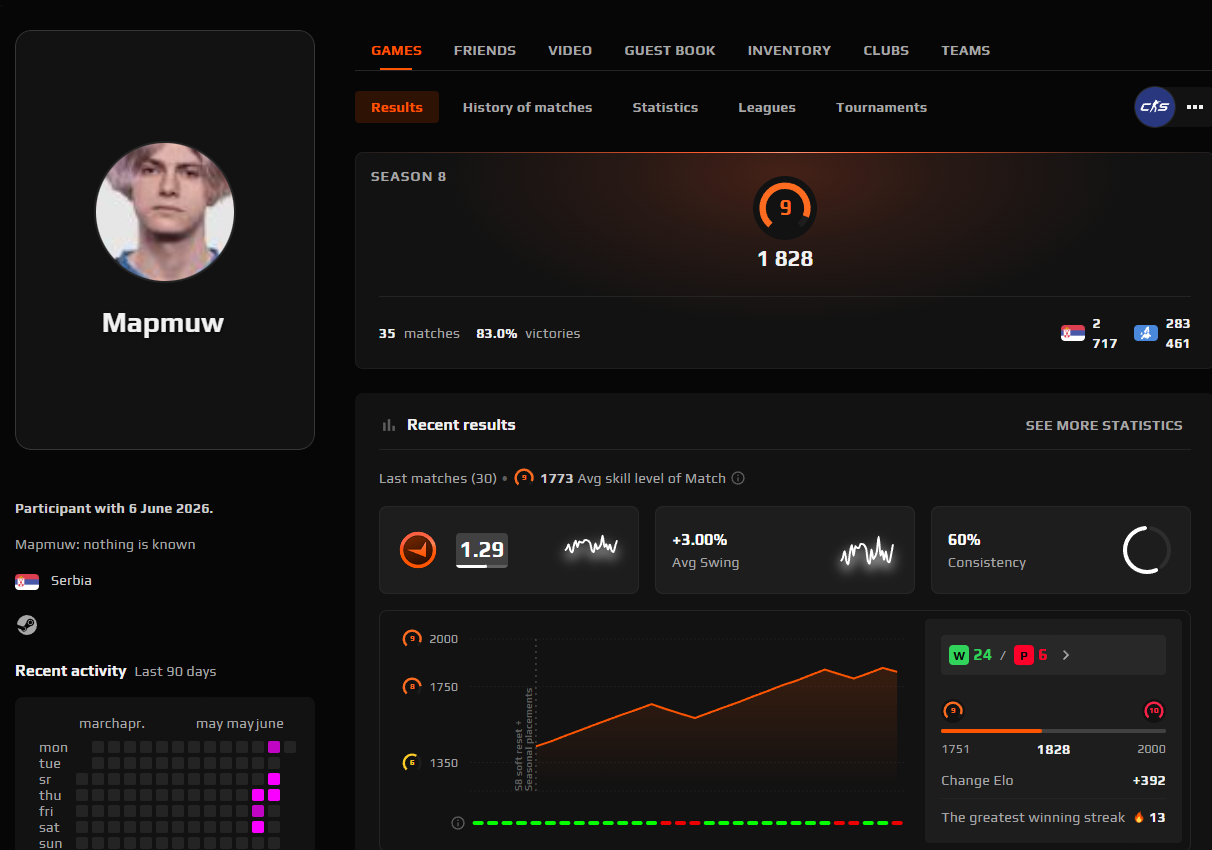Click the magenta activity cell in the sat row
The image size is (1212, 850).
258,827
